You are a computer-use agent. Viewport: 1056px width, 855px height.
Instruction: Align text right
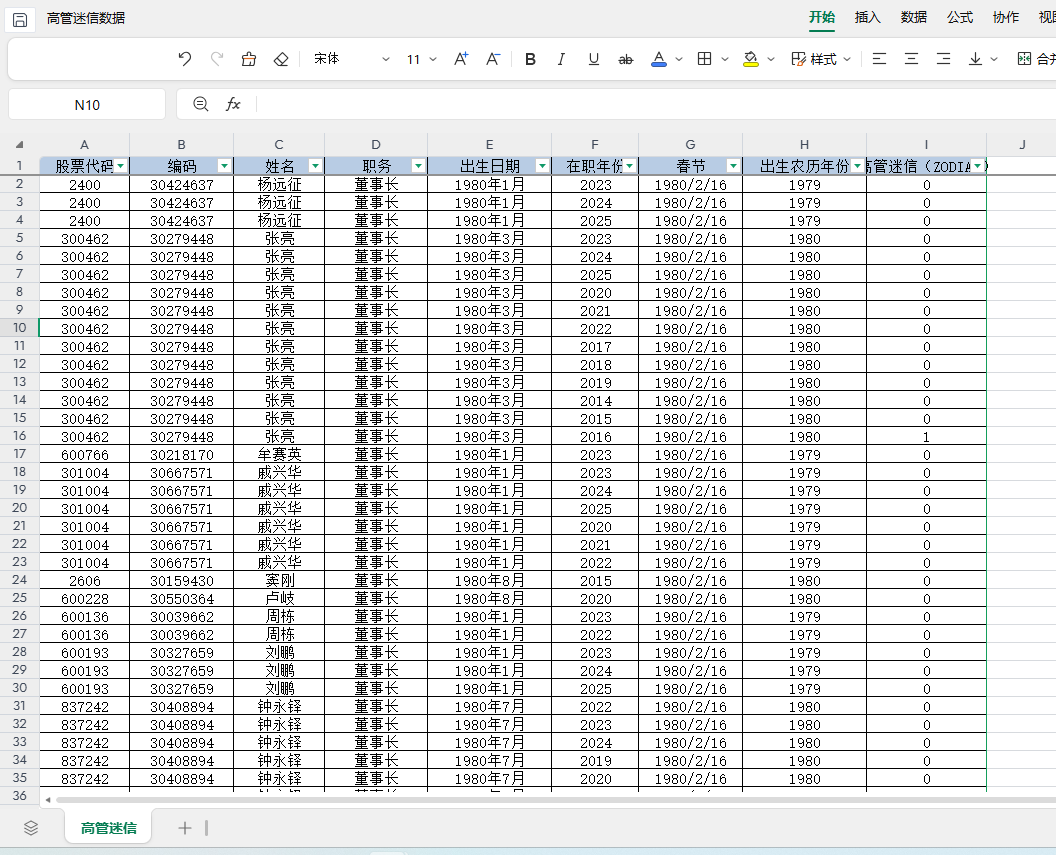click(944, 59)
